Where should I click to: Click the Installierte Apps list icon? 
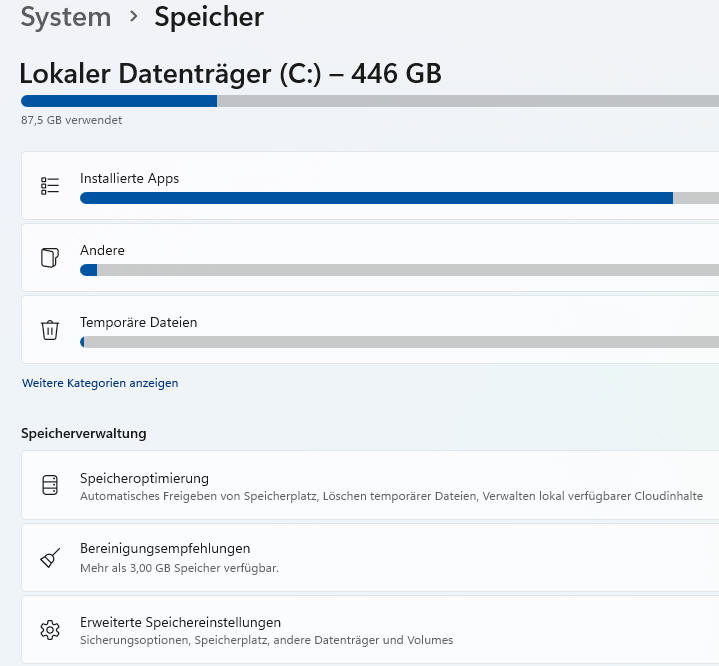pos(50,186)
